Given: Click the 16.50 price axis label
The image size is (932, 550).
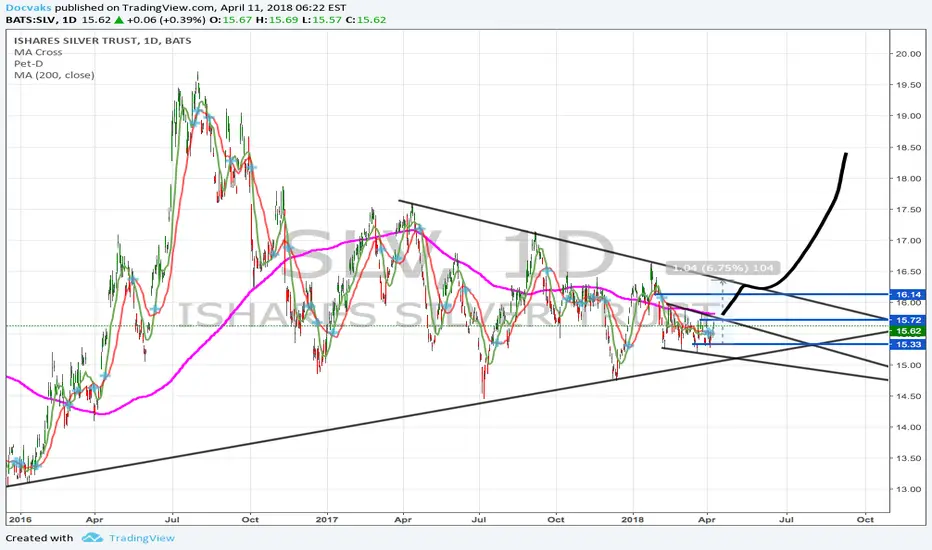Looking at the screenshot, I should pyautogui.click(x=908, y=272).
